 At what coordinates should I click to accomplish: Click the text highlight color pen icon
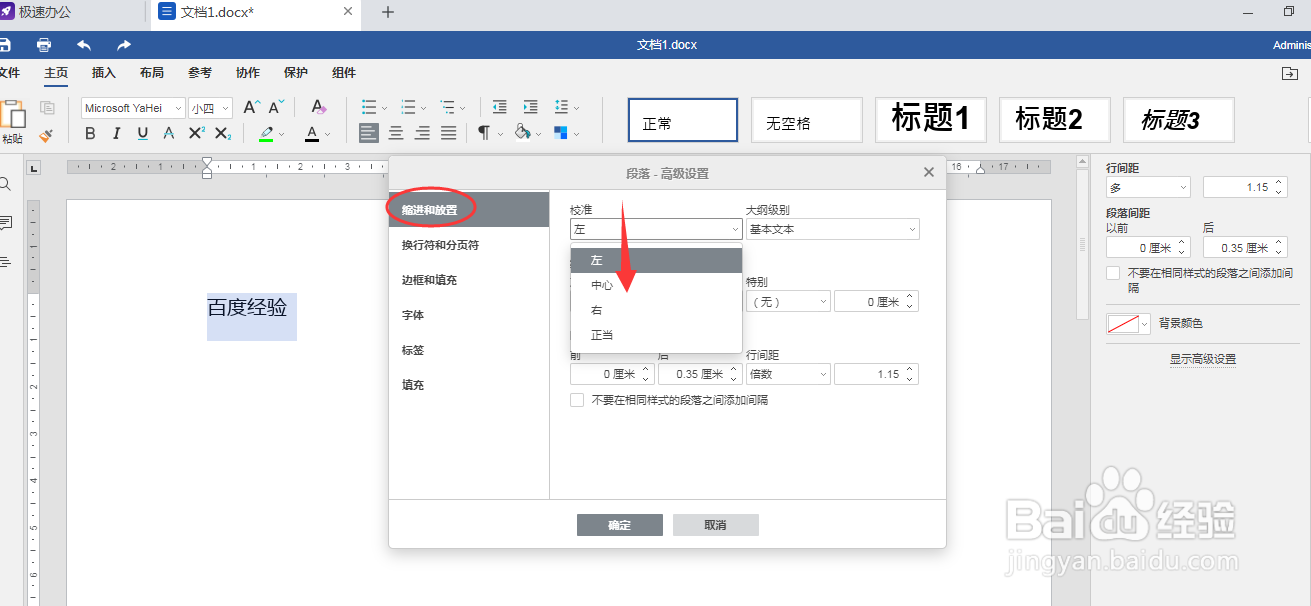pyautogui.click(x=267, y=132)
